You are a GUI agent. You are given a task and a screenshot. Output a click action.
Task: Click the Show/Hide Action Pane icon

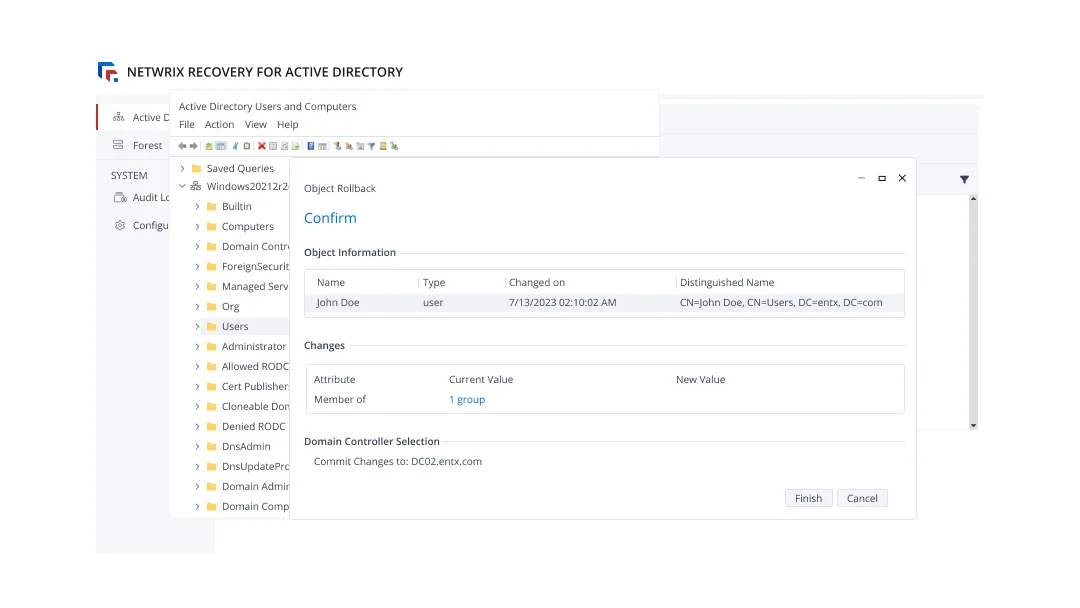[x=322, y=146]
